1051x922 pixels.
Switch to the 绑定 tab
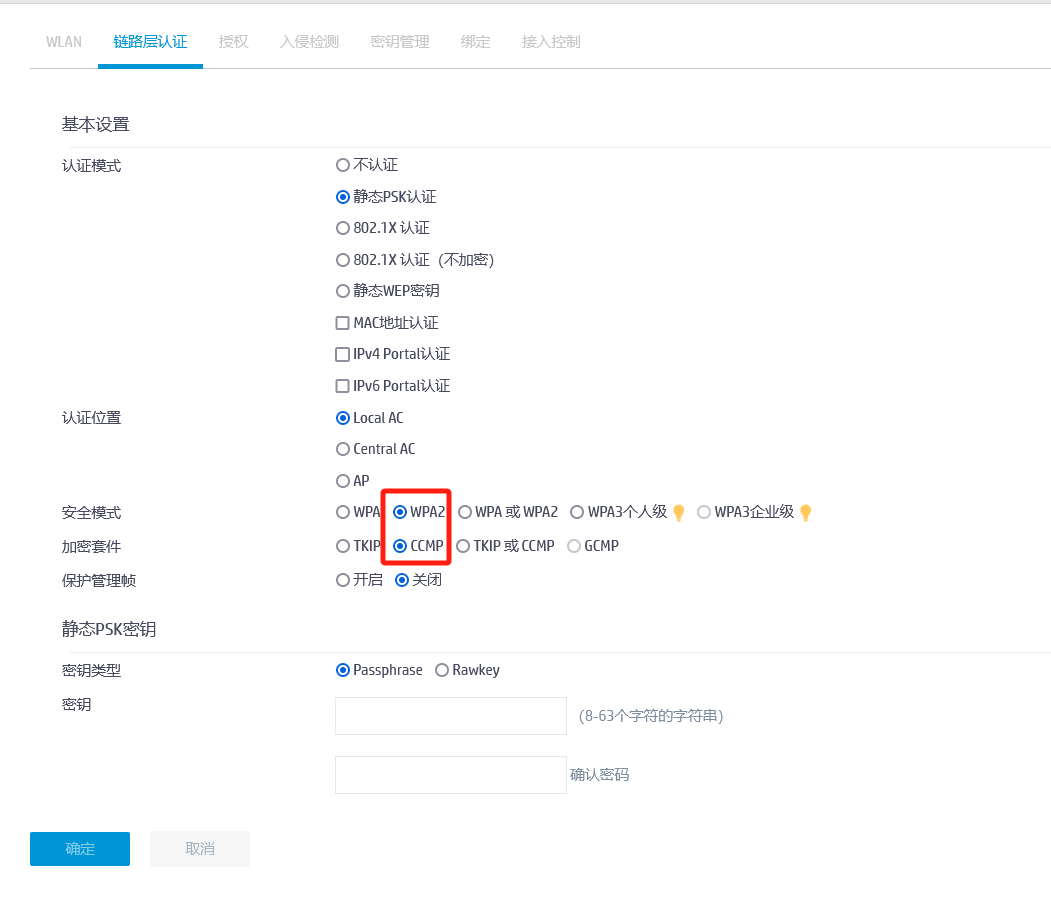tap(475, 42)
